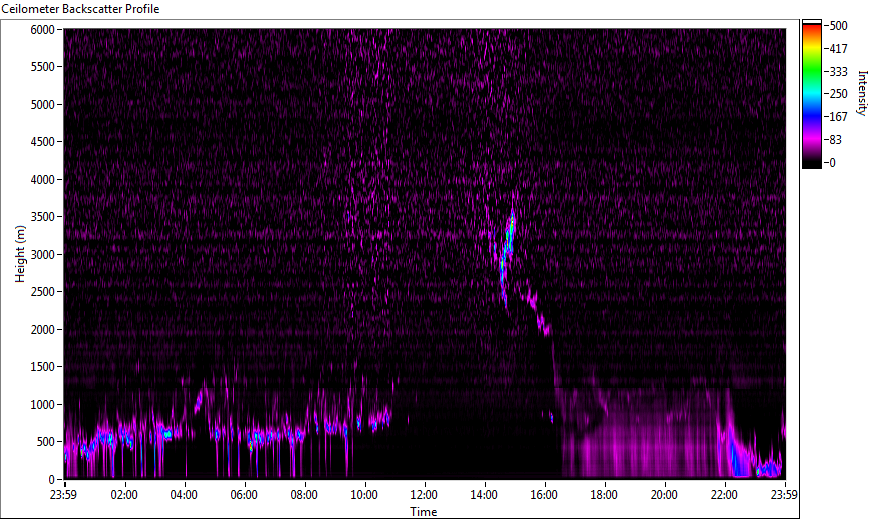Screen dimensions: 872x519
Task: Click the Time axis title
Action: 424,511
